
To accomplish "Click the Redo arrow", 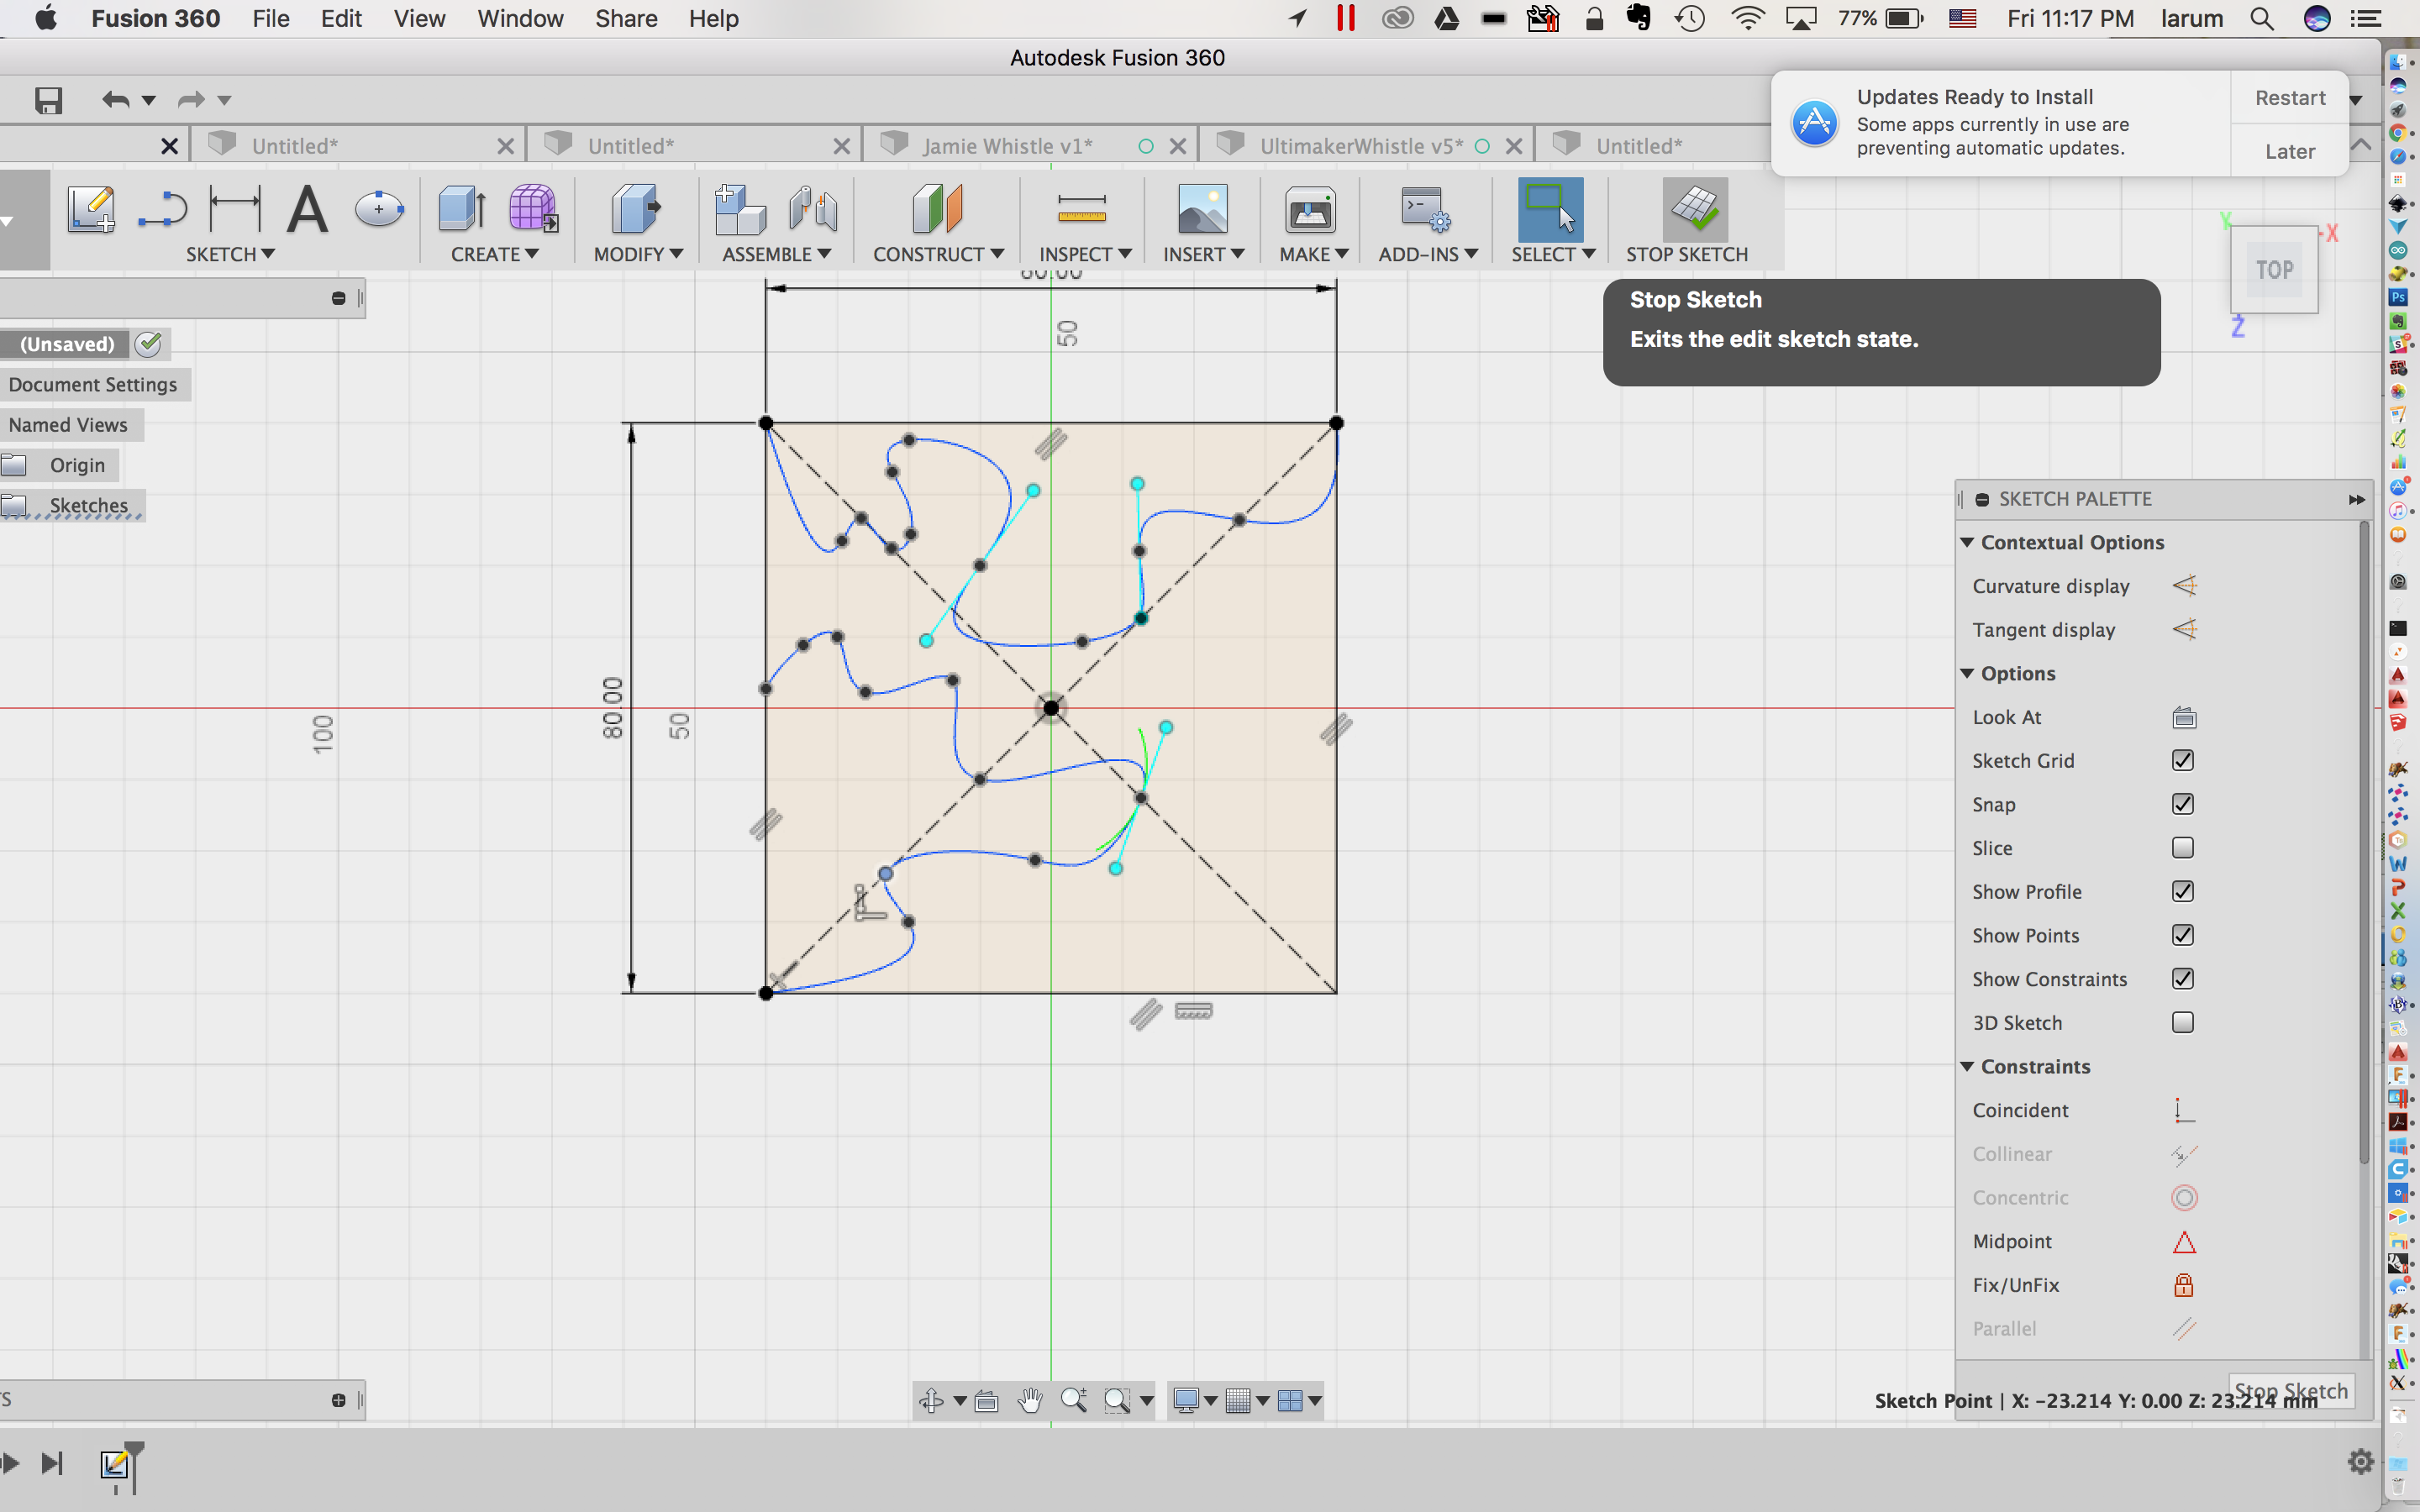I will pyautogui.click(x=190, y=99).
